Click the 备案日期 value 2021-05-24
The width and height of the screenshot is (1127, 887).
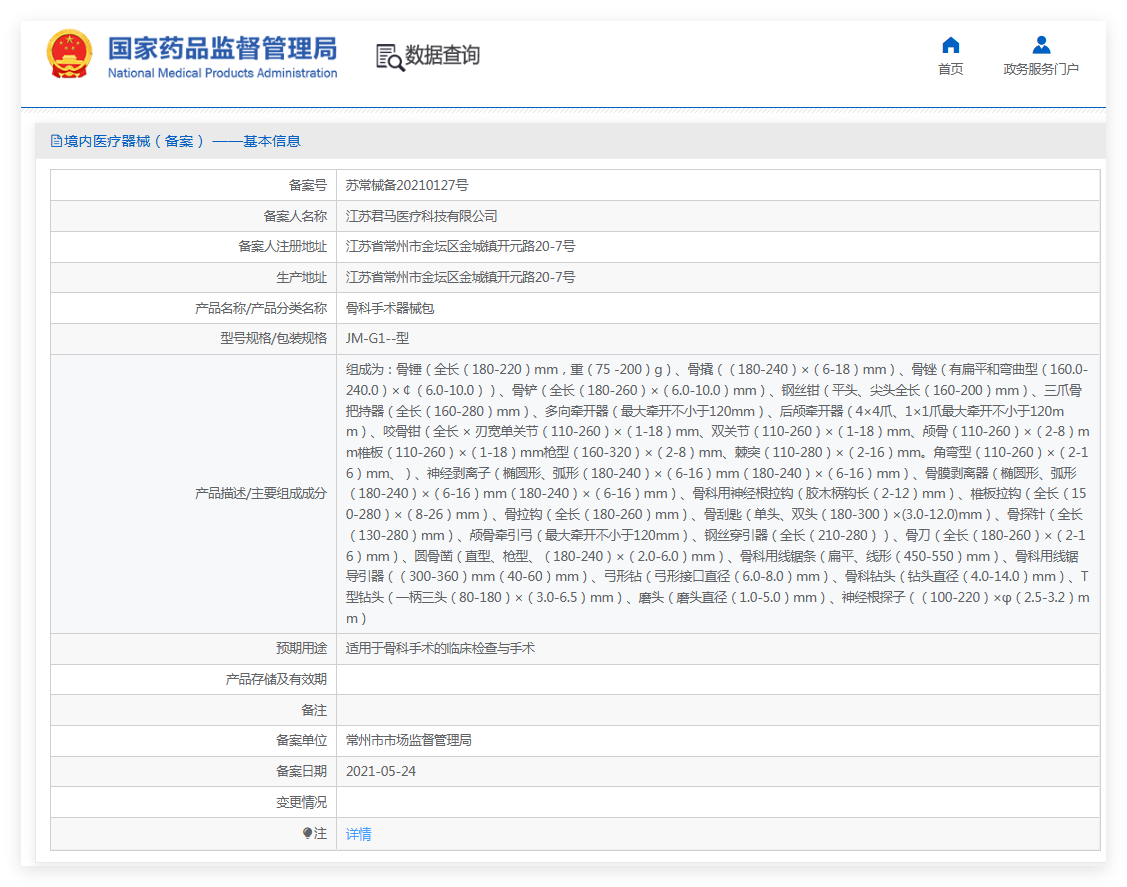click(x=380, y=771)
